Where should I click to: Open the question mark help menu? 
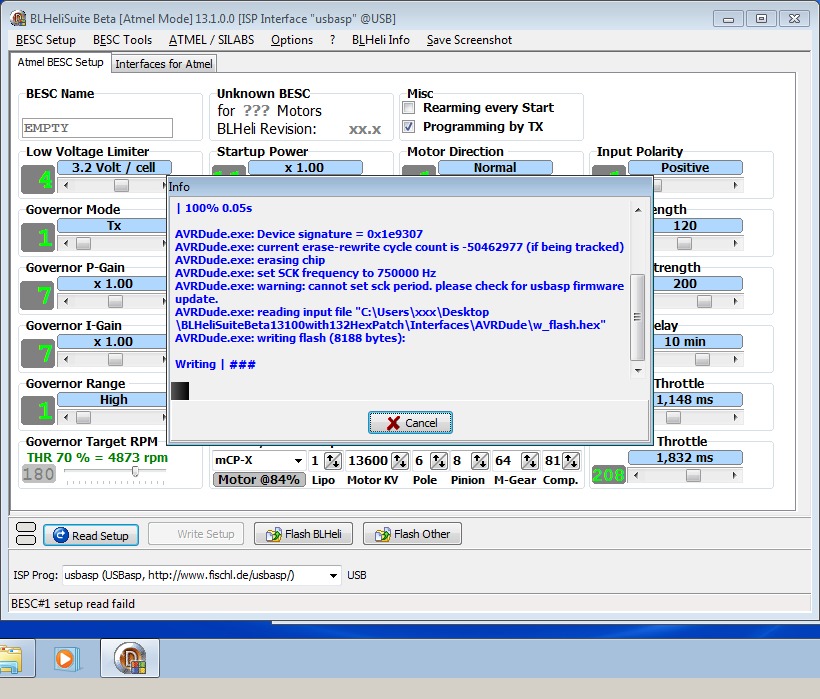(x=332, y=40)
